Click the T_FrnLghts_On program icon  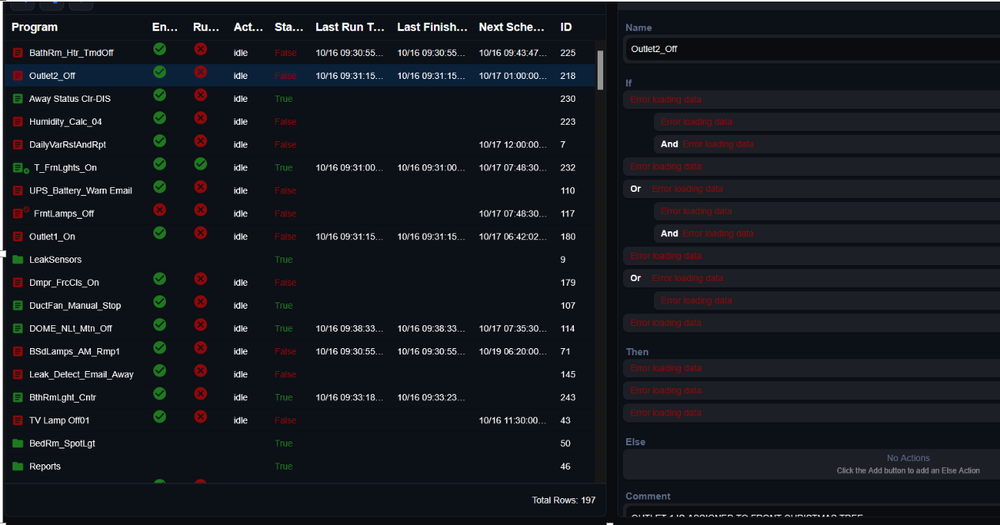pos(20,168)
